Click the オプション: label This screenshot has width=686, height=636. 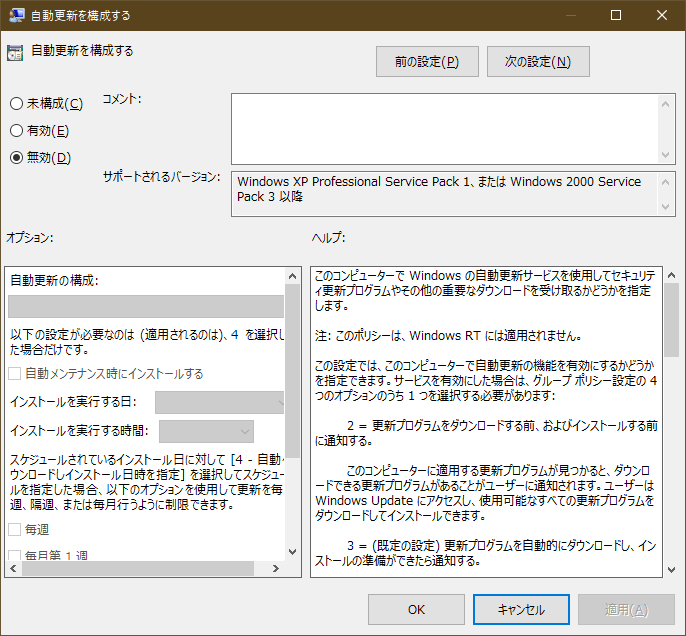30,238
